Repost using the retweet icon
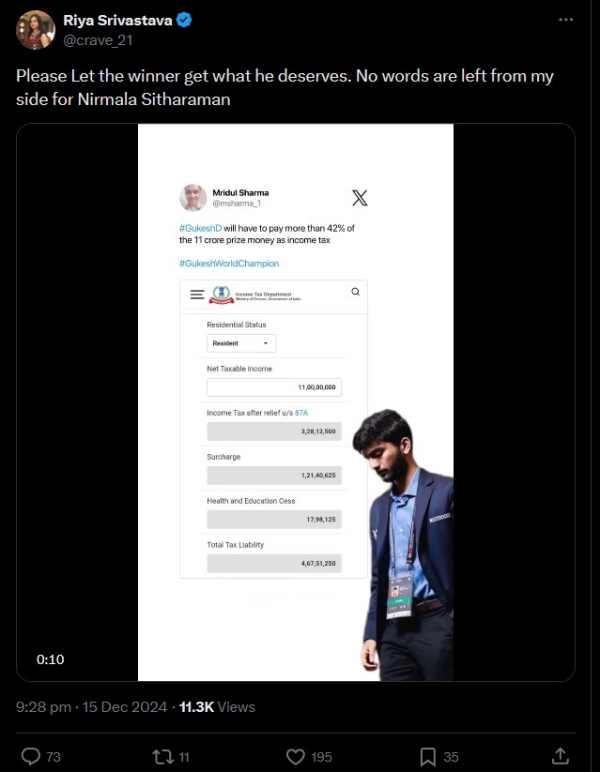600x772 pixels. click(162, 756)
